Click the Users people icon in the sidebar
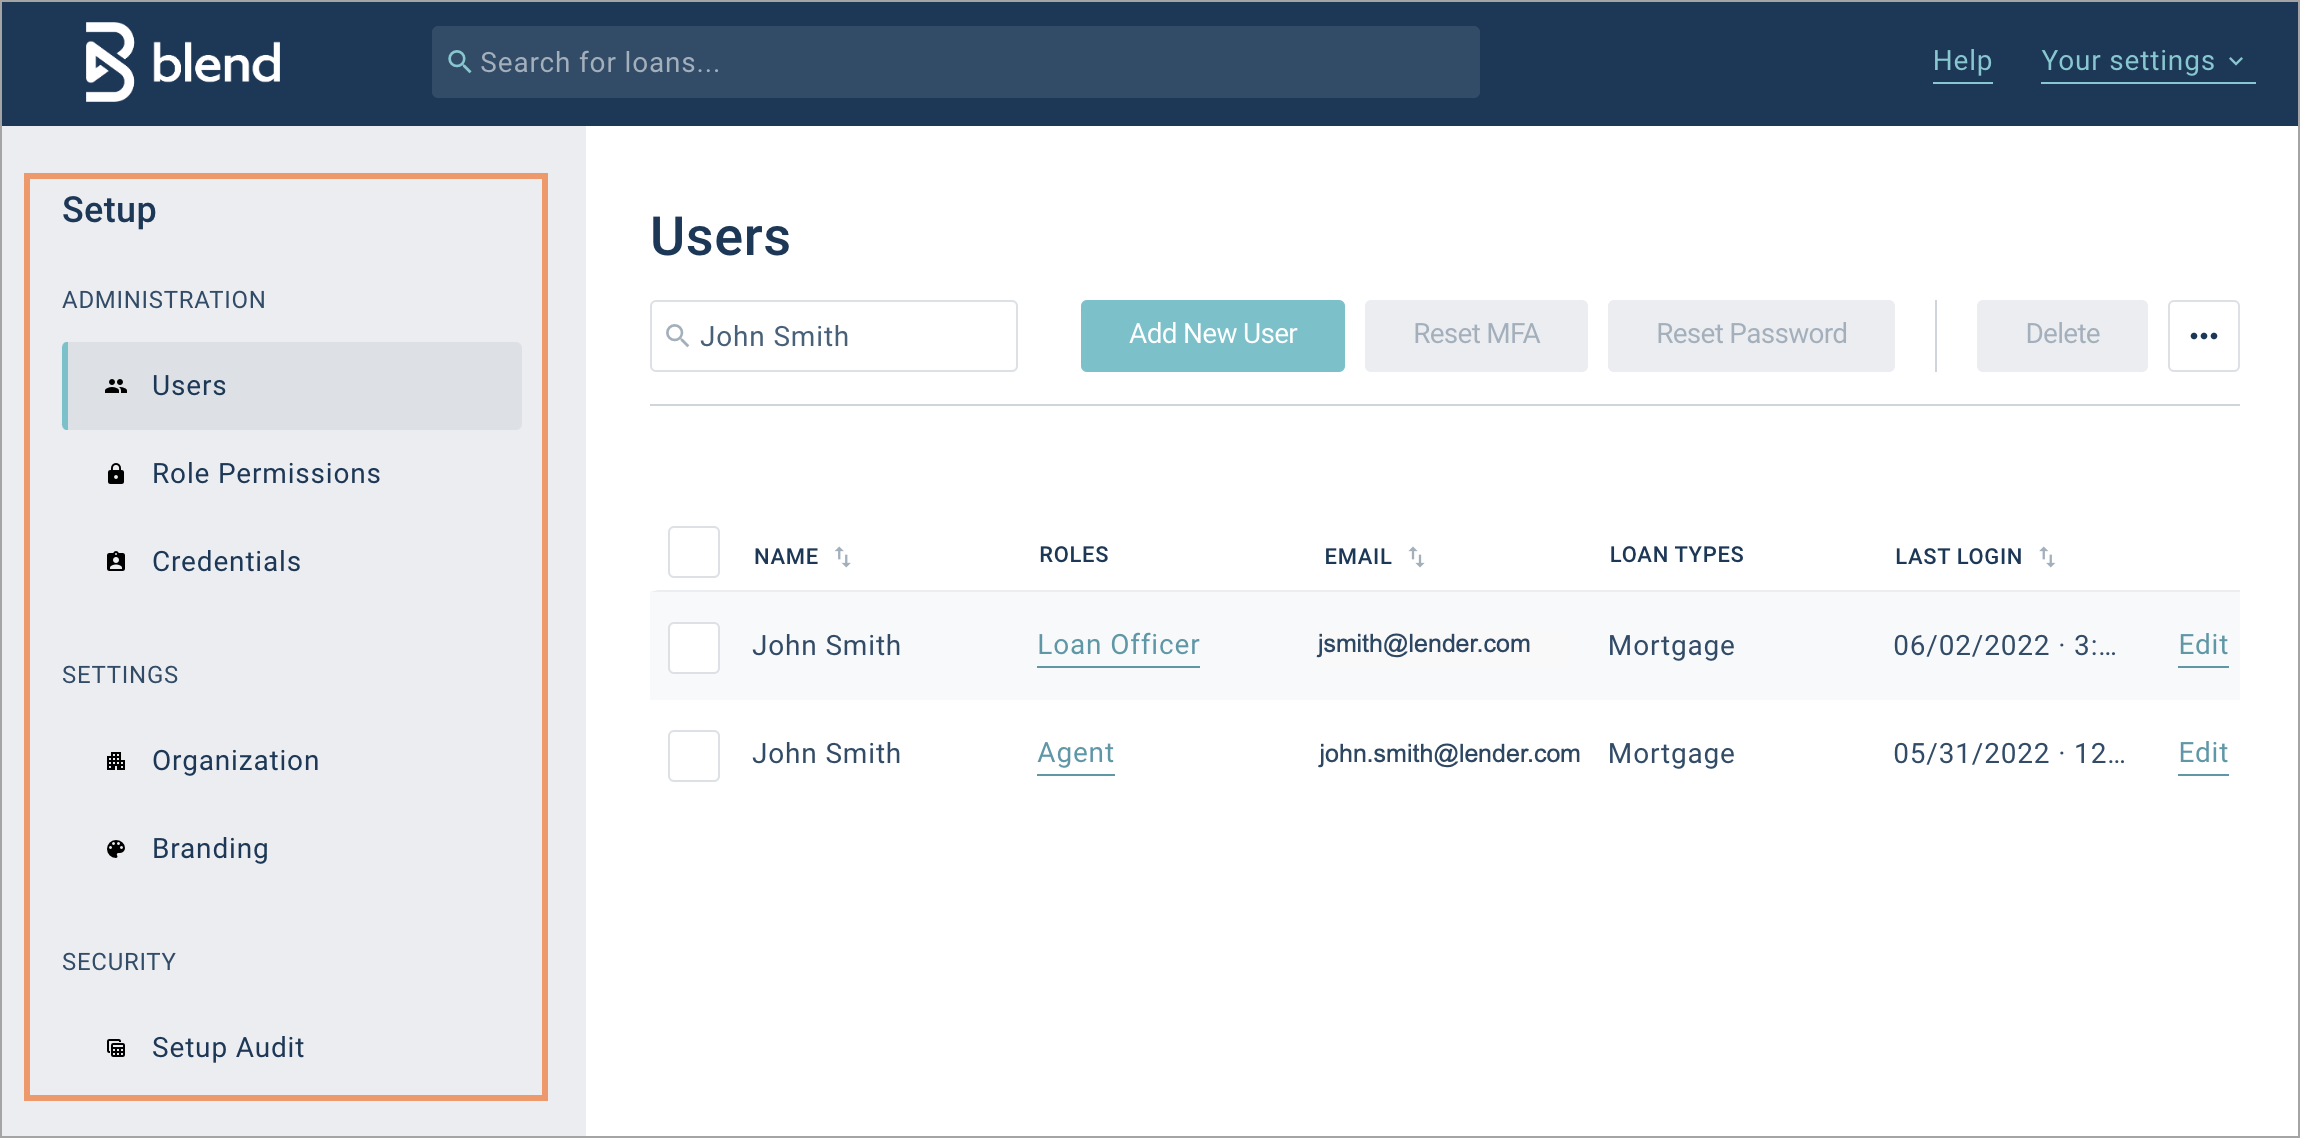The image size is (2300, 1138). (x=116, y=386)
